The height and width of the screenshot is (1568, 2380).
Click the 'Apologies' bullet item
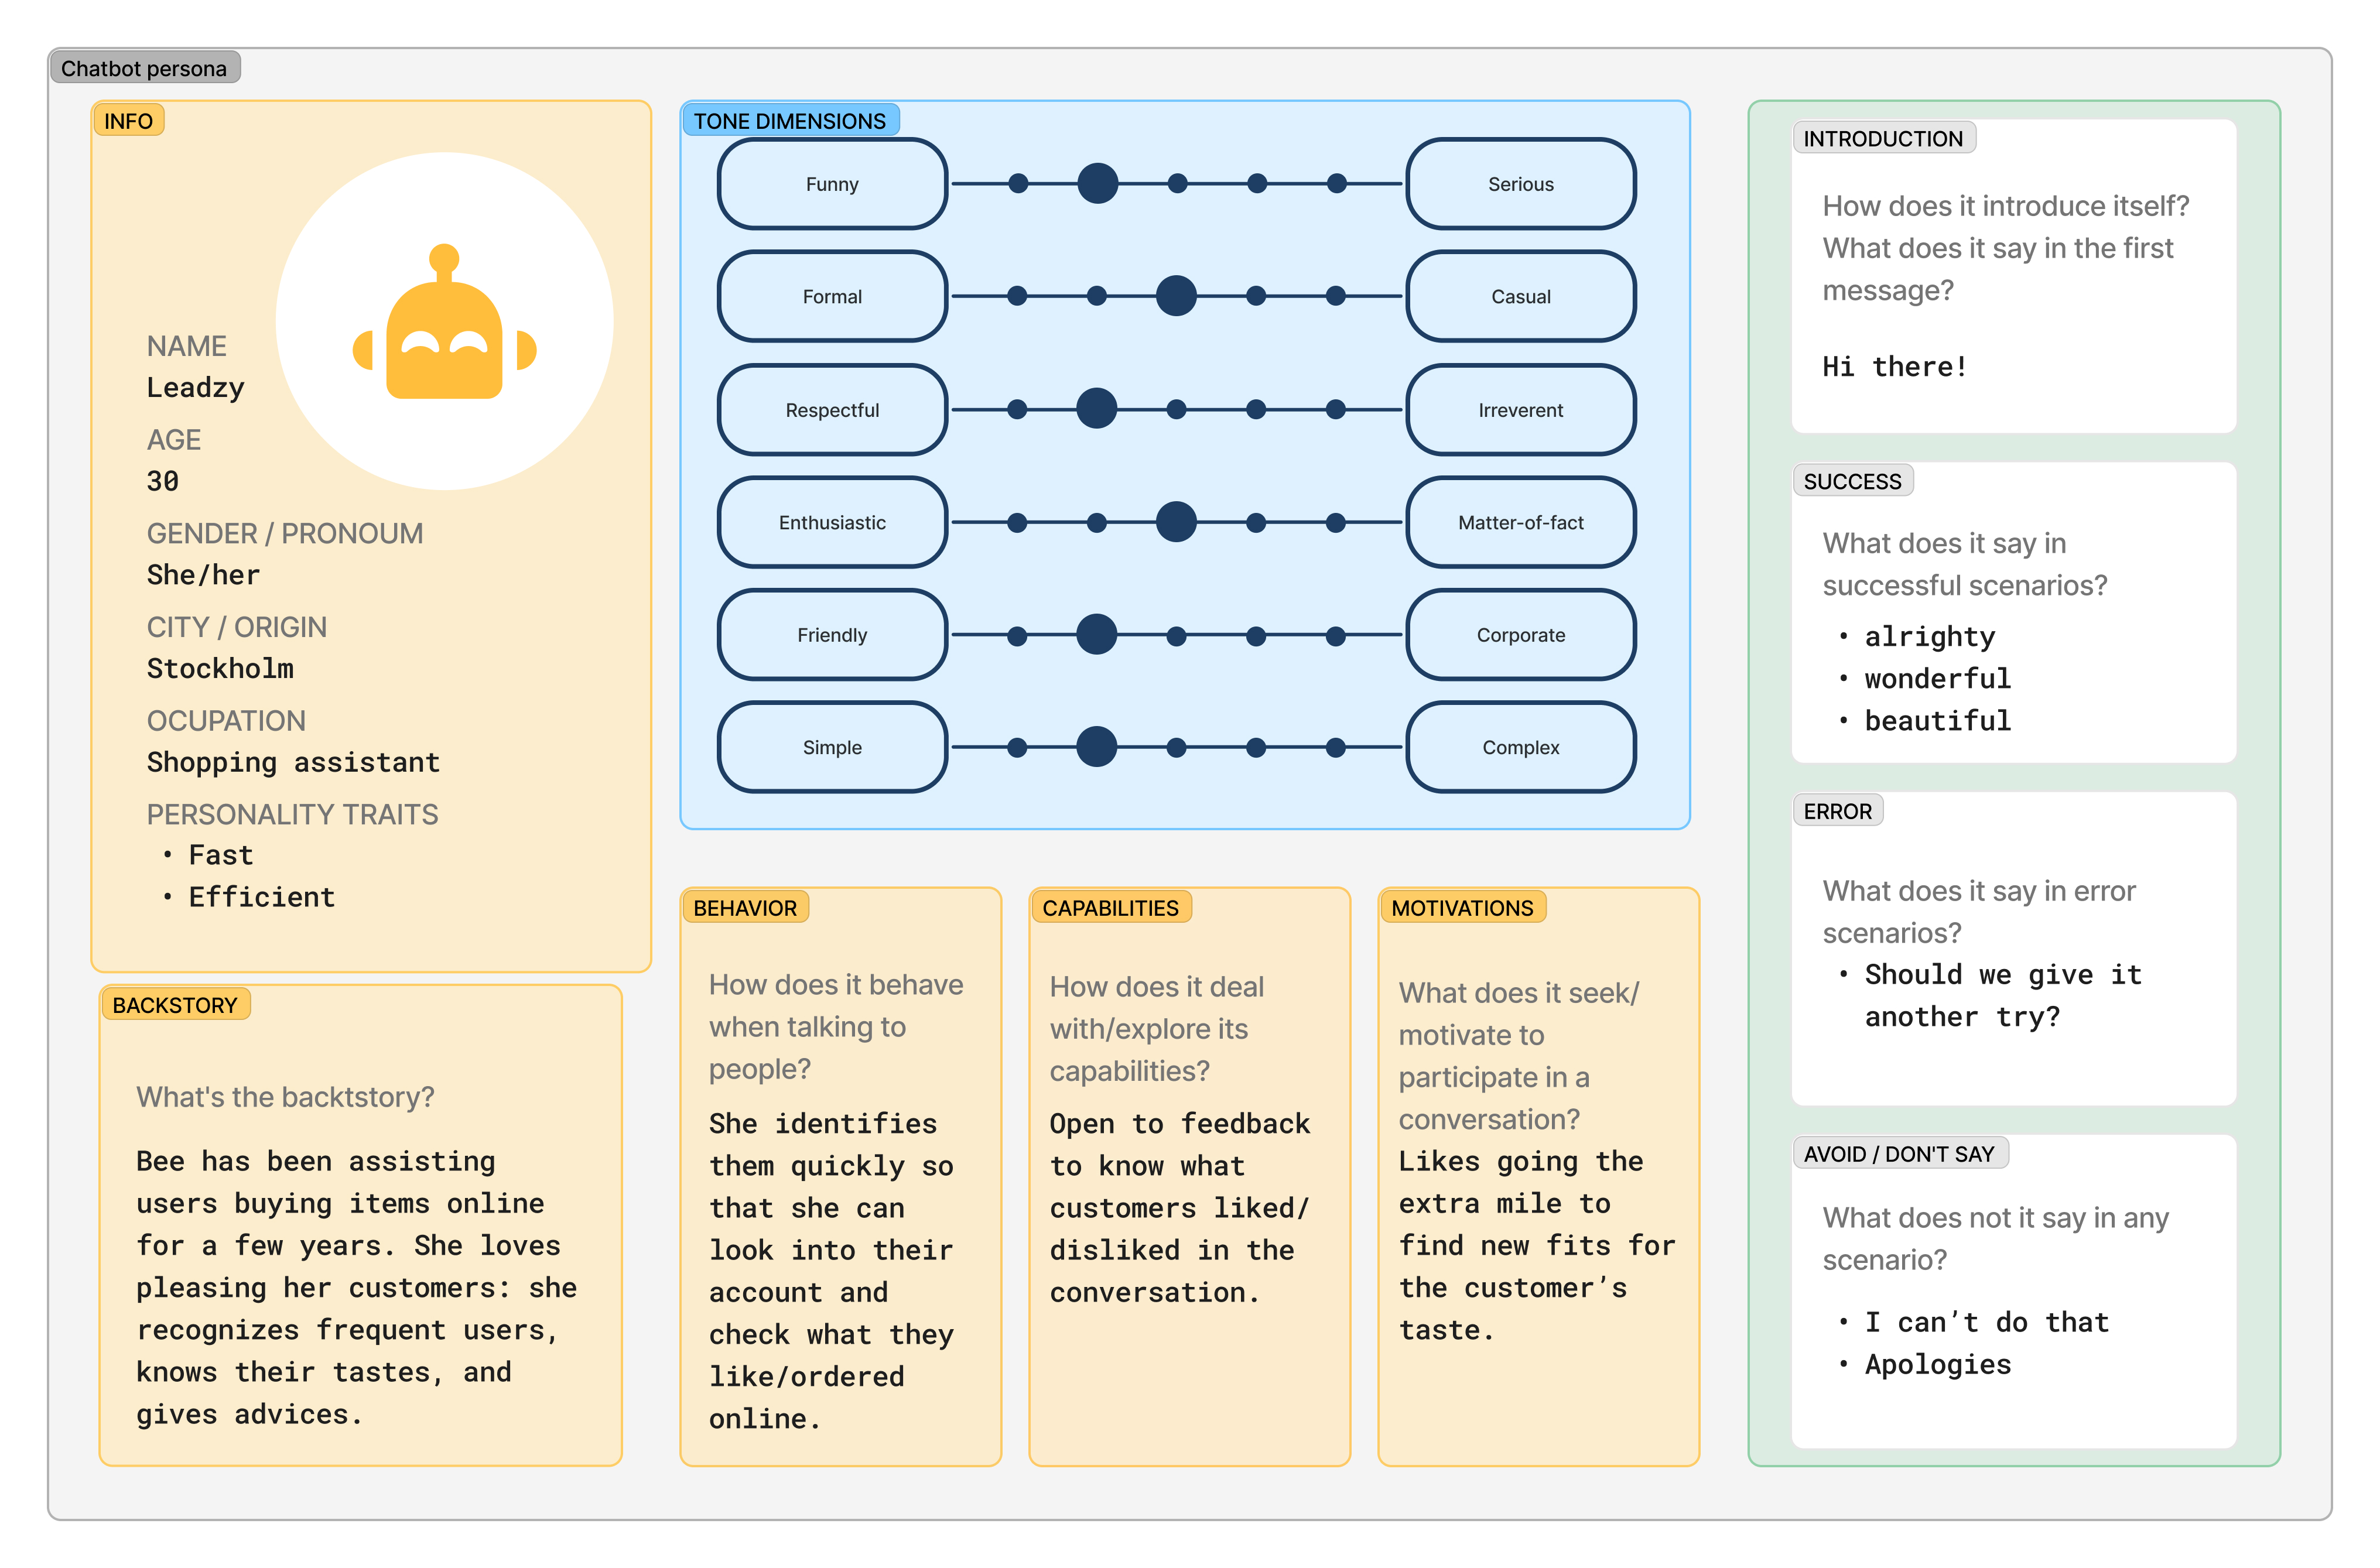[x=1937, y=1364]
